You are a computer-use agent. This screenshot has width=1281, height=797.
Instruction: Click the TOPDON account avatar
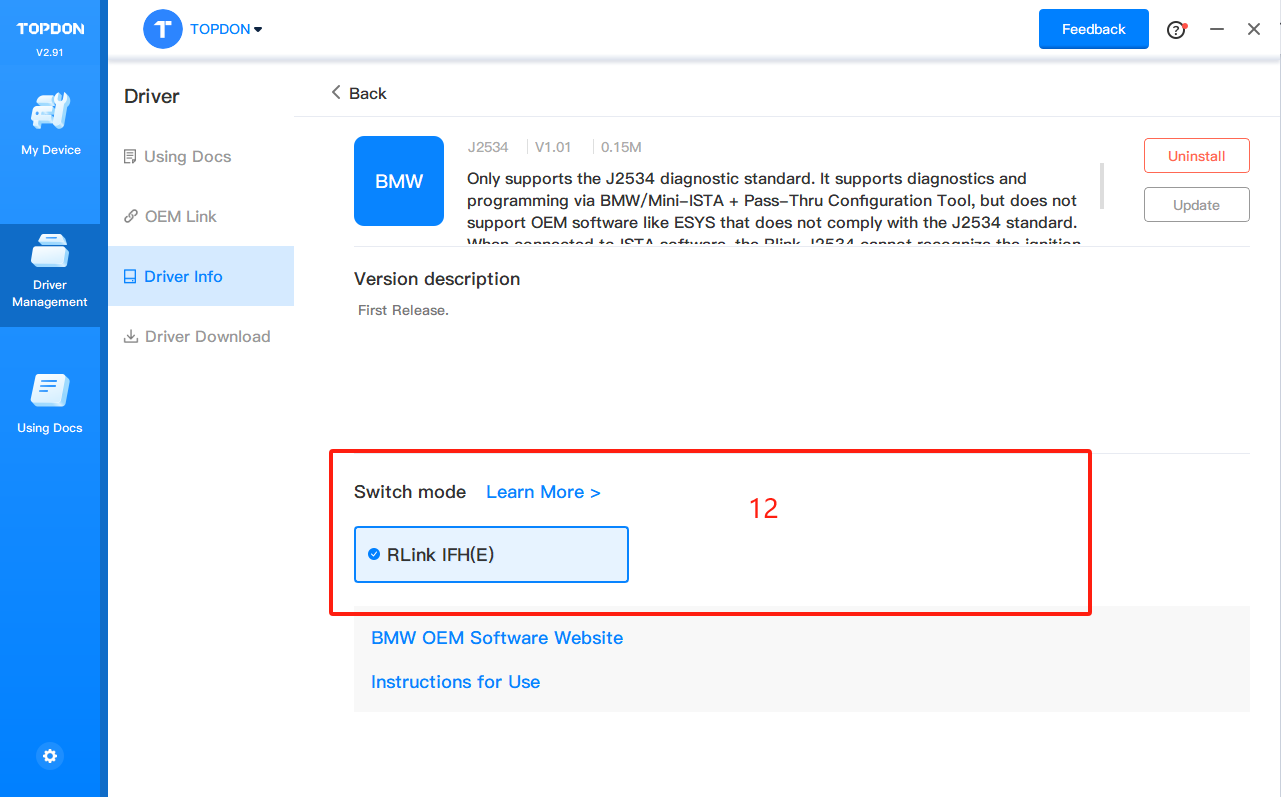click(163, 29)
